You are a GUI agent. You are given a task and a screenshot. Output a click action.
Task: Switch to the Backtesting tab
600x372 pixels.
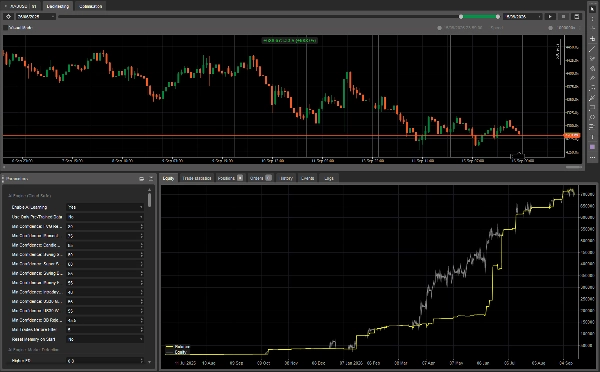click(57, 6)
